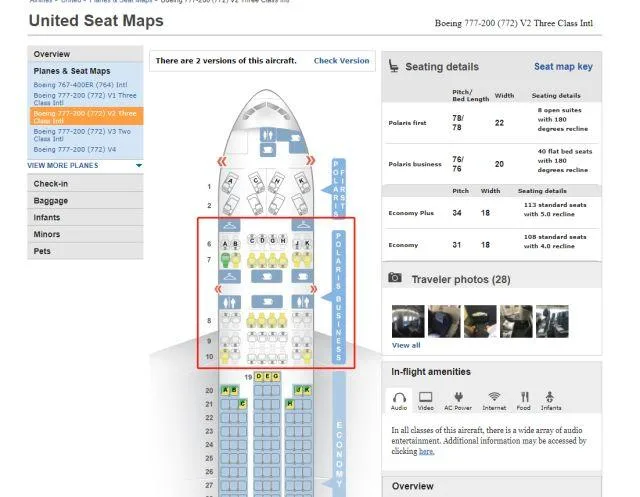Select Boeing 767-400ER (764) Intl plane

pos(80,85)
